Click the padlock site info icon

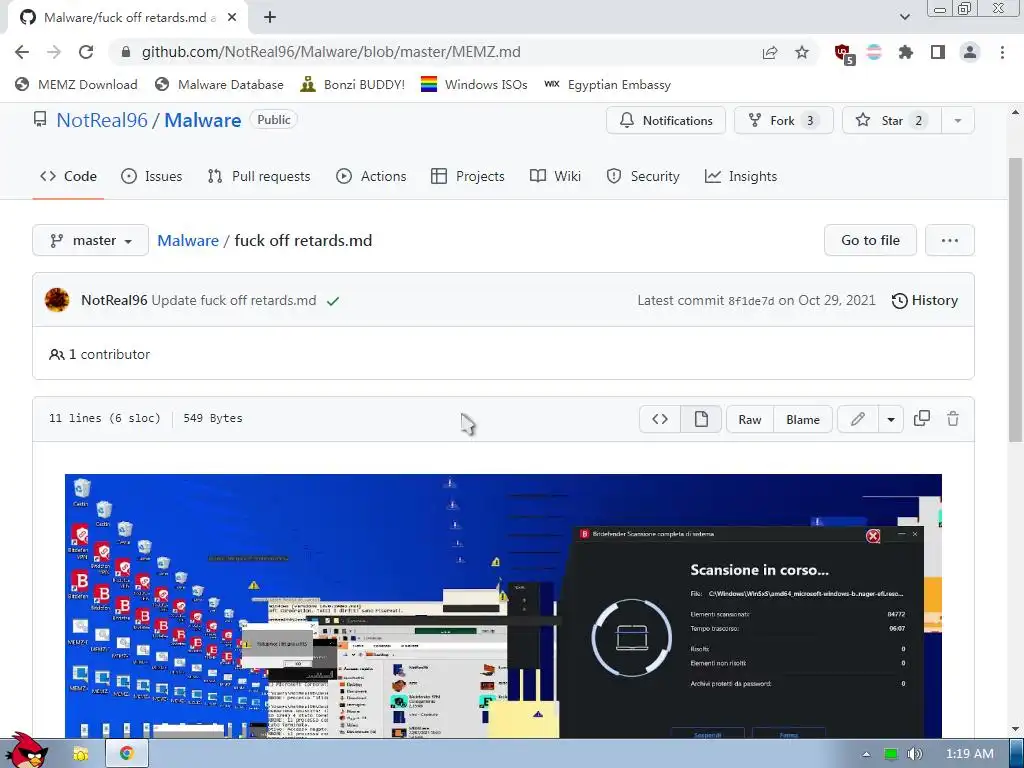click(x=126, y=52)
